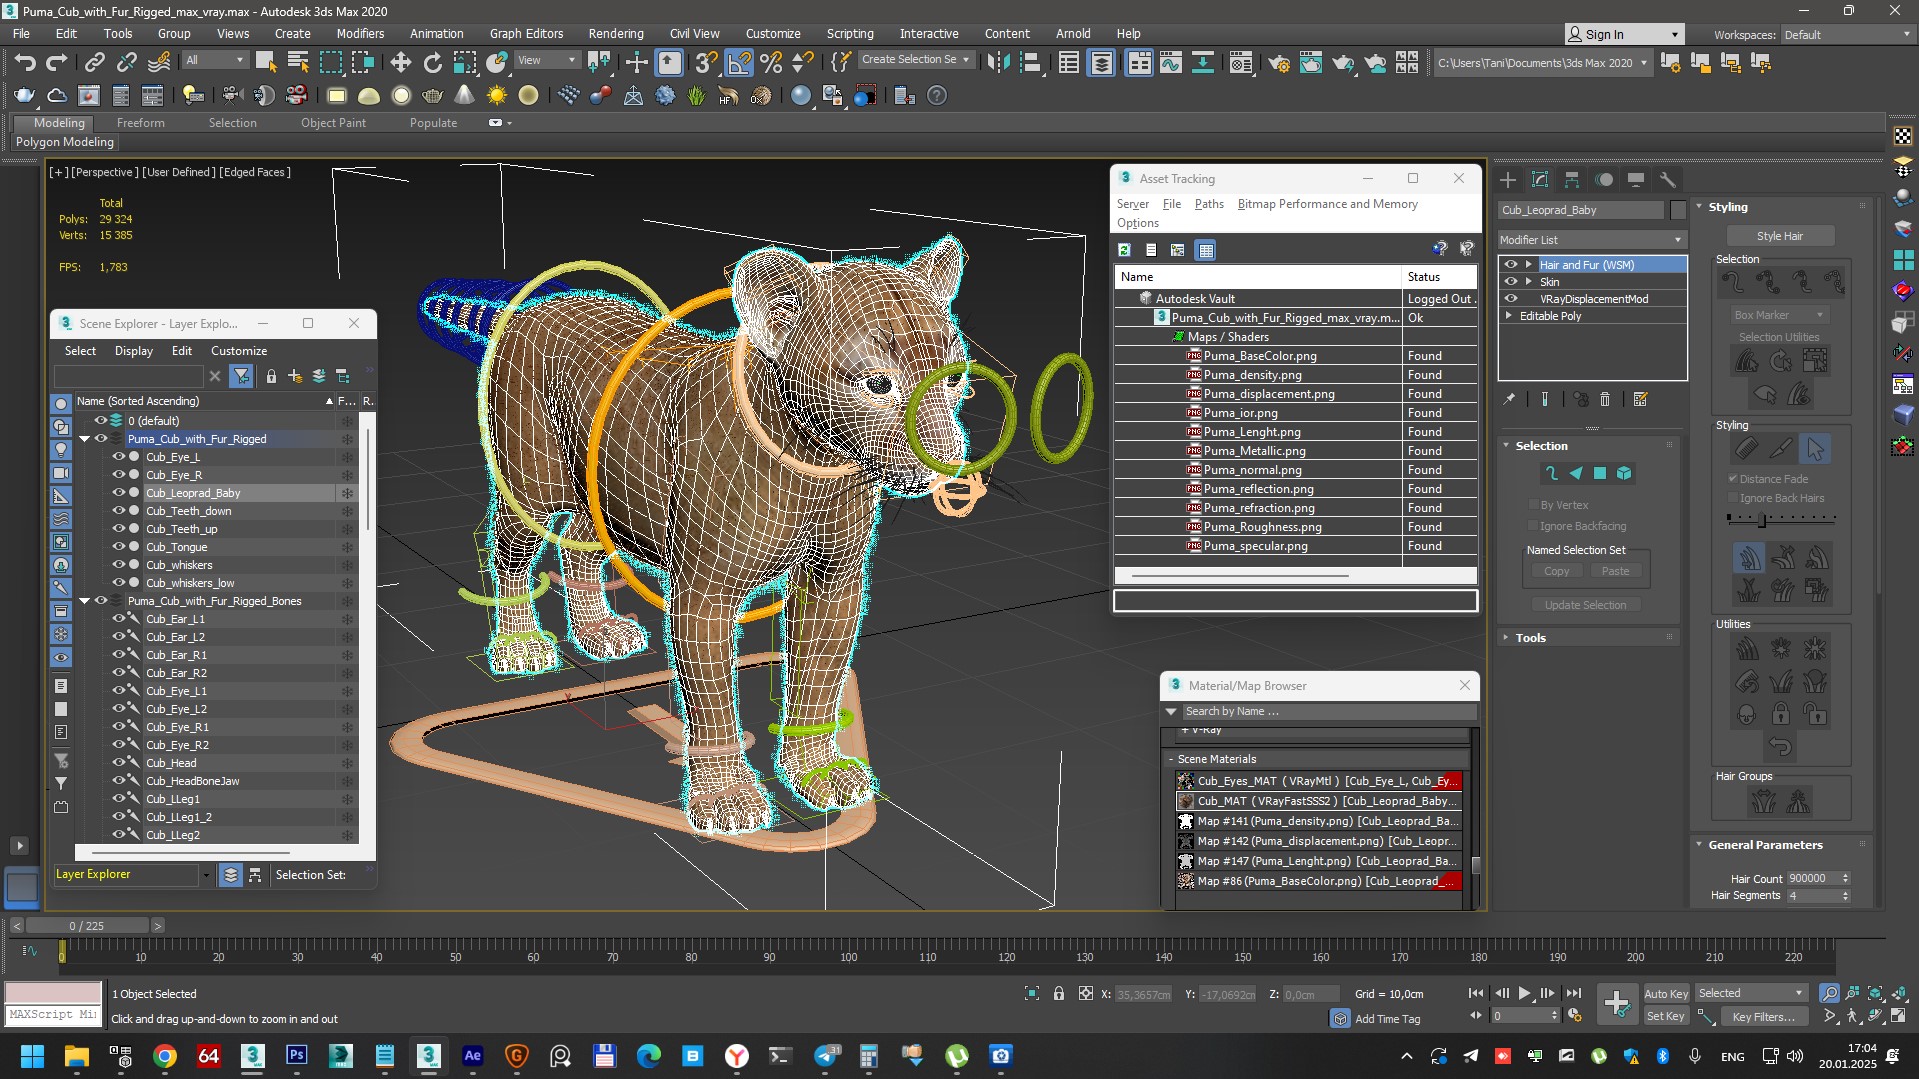Click the Redo arrow icon
The width and height of the screenshot is (1919, 1079).
tap(57, 62)
